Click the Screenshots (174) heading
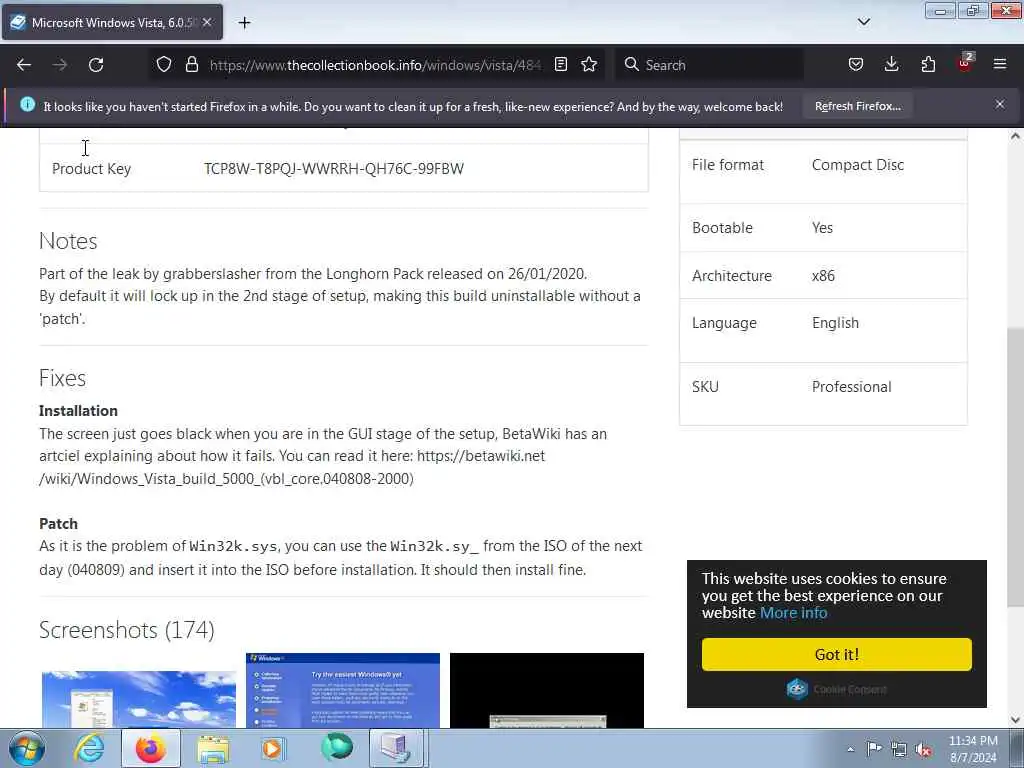 (127, 630)
